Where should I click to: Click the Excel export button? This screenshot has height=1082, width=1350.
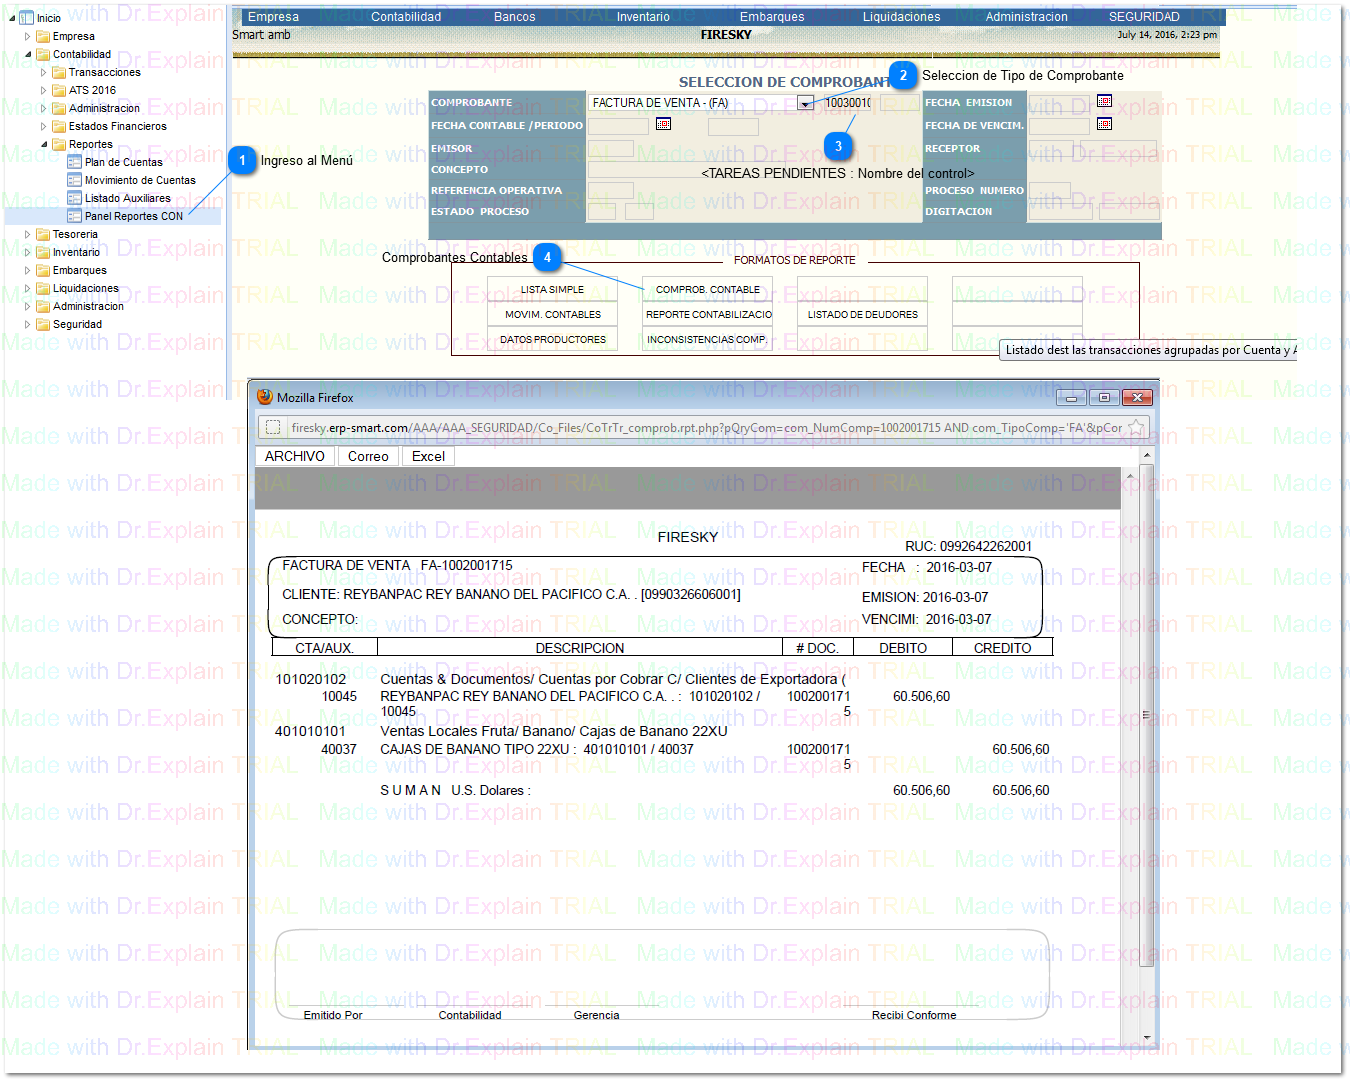pyautogui.click(x=428, y=456)
